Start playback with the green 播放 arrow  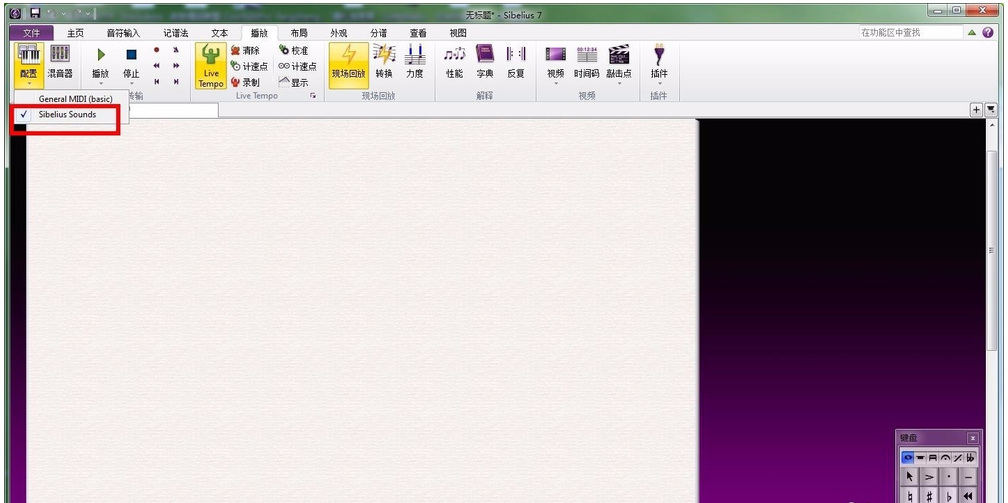click(x=101, y=55)
